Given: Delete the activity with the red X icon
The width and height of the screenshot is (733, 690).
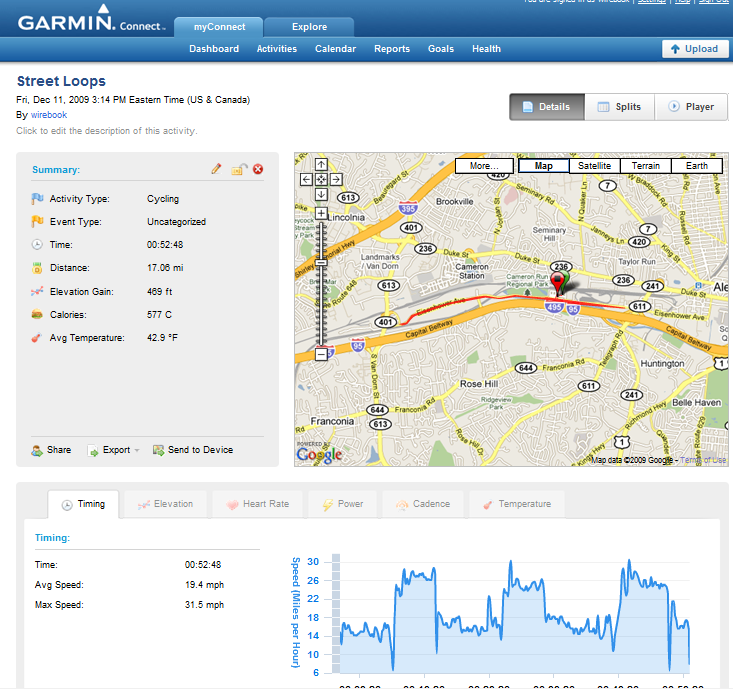Looking at the screenshot, I should click(258, 169).
